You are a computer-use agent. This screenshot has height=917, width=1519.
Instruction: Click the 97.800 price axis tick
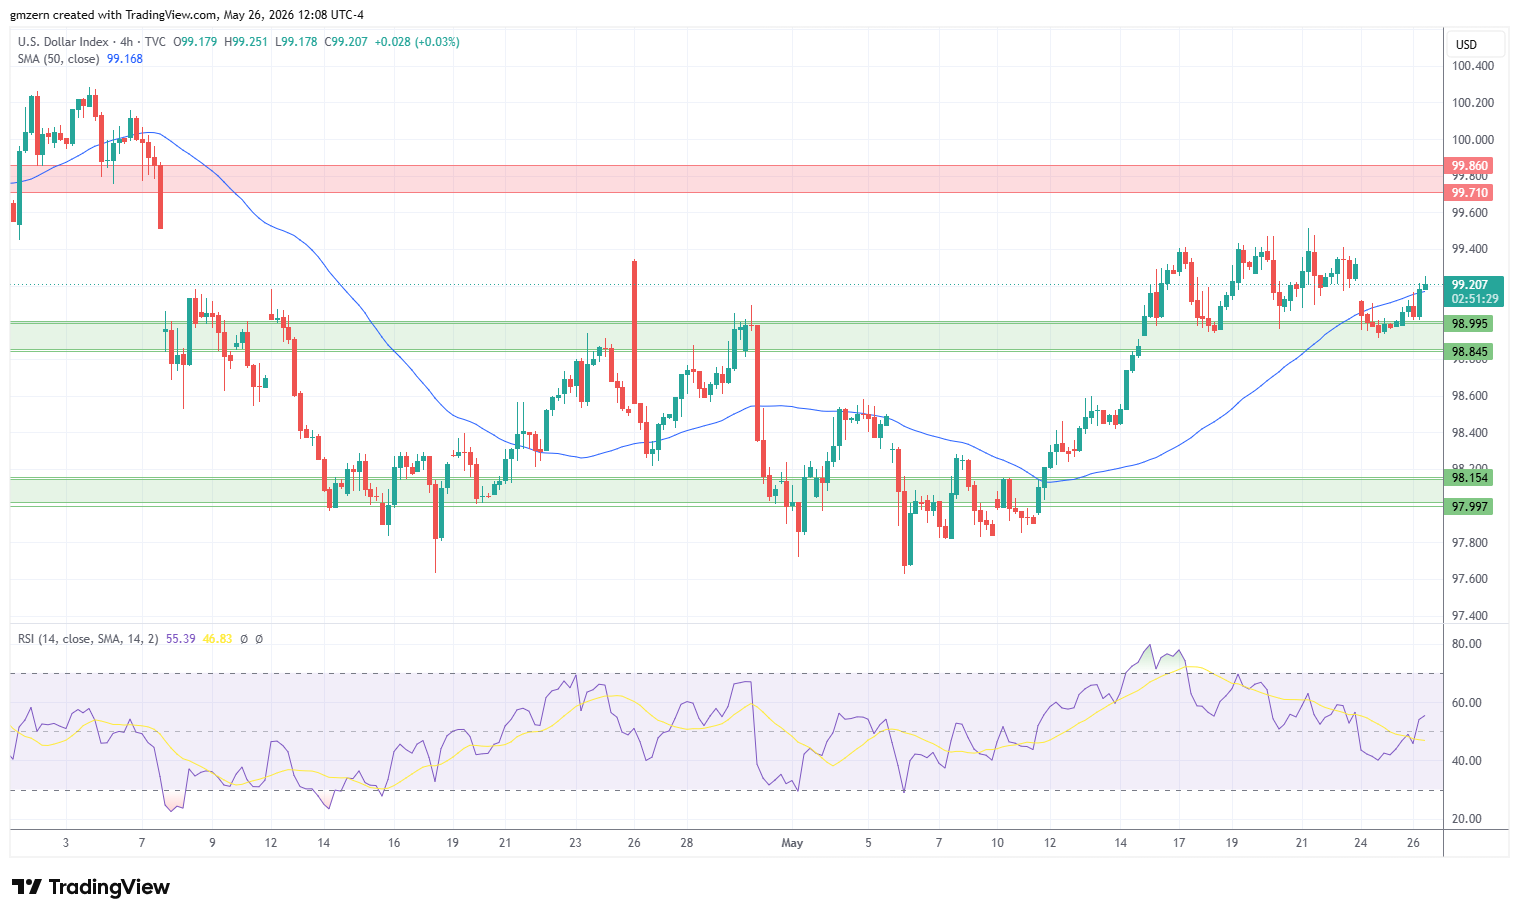(x=1470, y=543)
